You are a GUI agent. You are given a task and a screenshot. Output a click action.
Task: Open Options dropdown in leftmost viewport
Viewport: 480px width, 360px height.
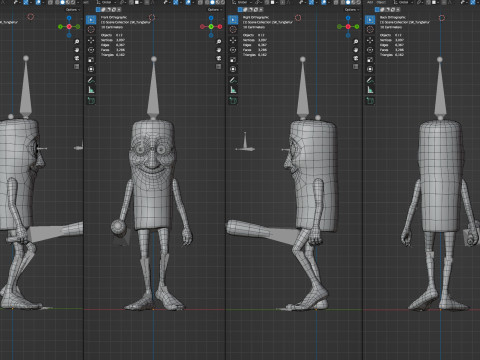(x=72, y=10)
